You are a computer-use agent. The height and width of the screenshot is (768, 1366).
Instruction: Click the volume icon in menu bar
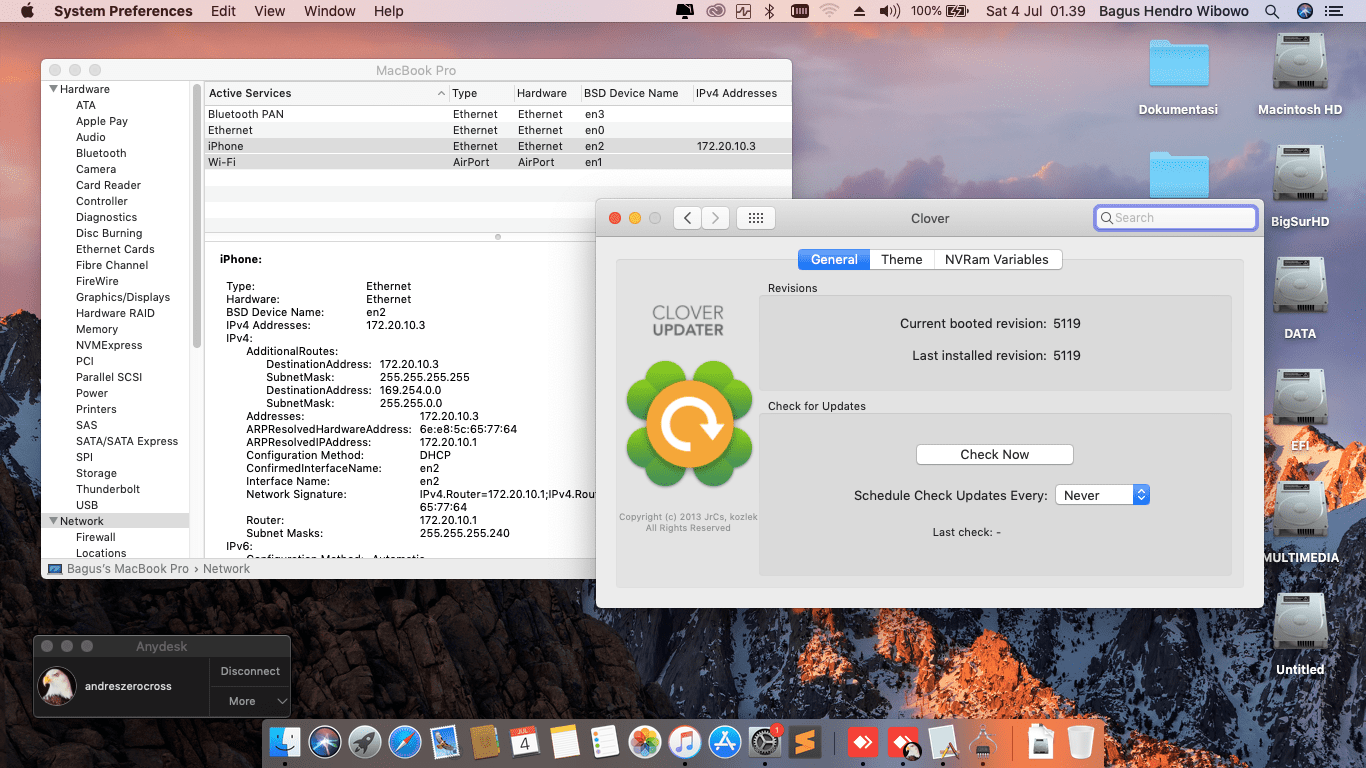(x=889, y=11)
